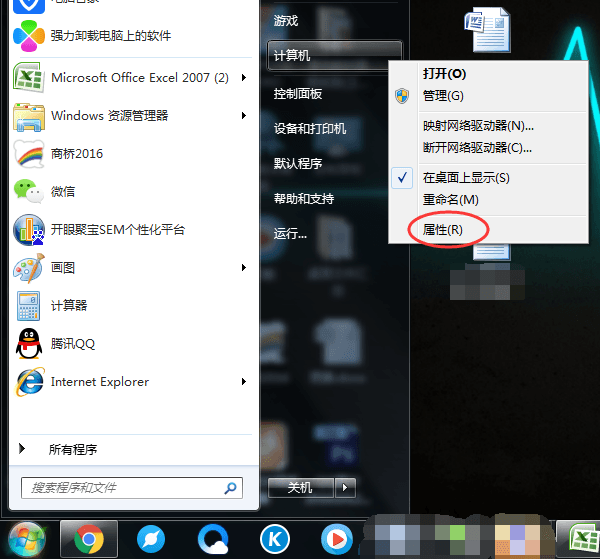Viewport: 600px width, 559px height.
Task: Expand the Windows 资源管理器 submenu arrow
Action: [244, 116]
